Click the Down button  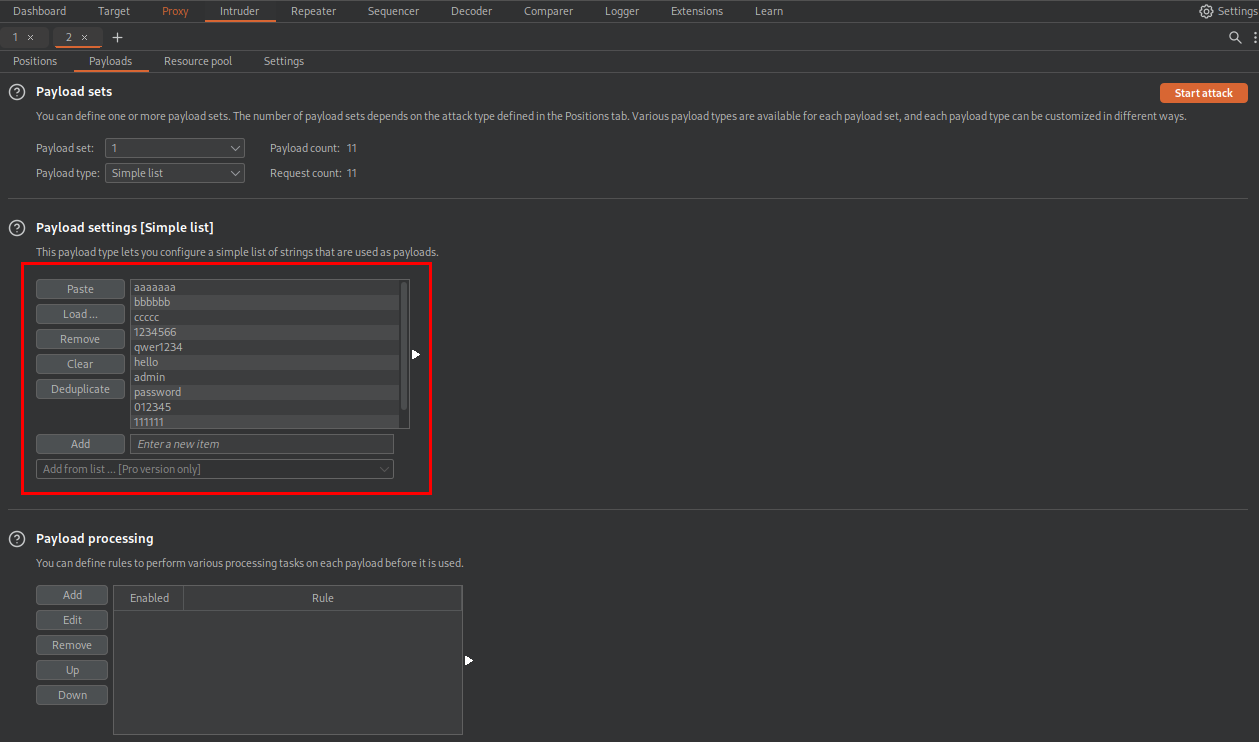click(x=72, y=695)
